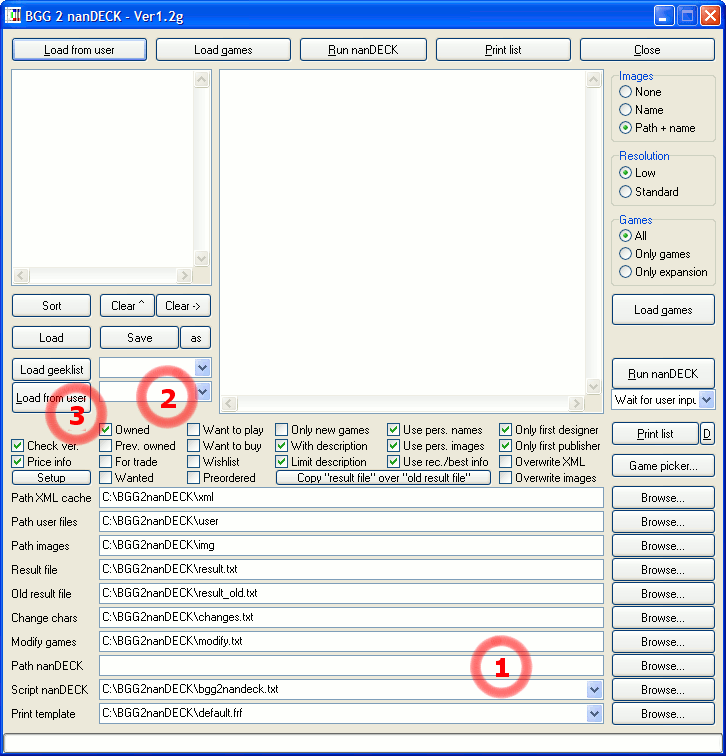
Task: Click the top Print list button
Action: [503, 50]
